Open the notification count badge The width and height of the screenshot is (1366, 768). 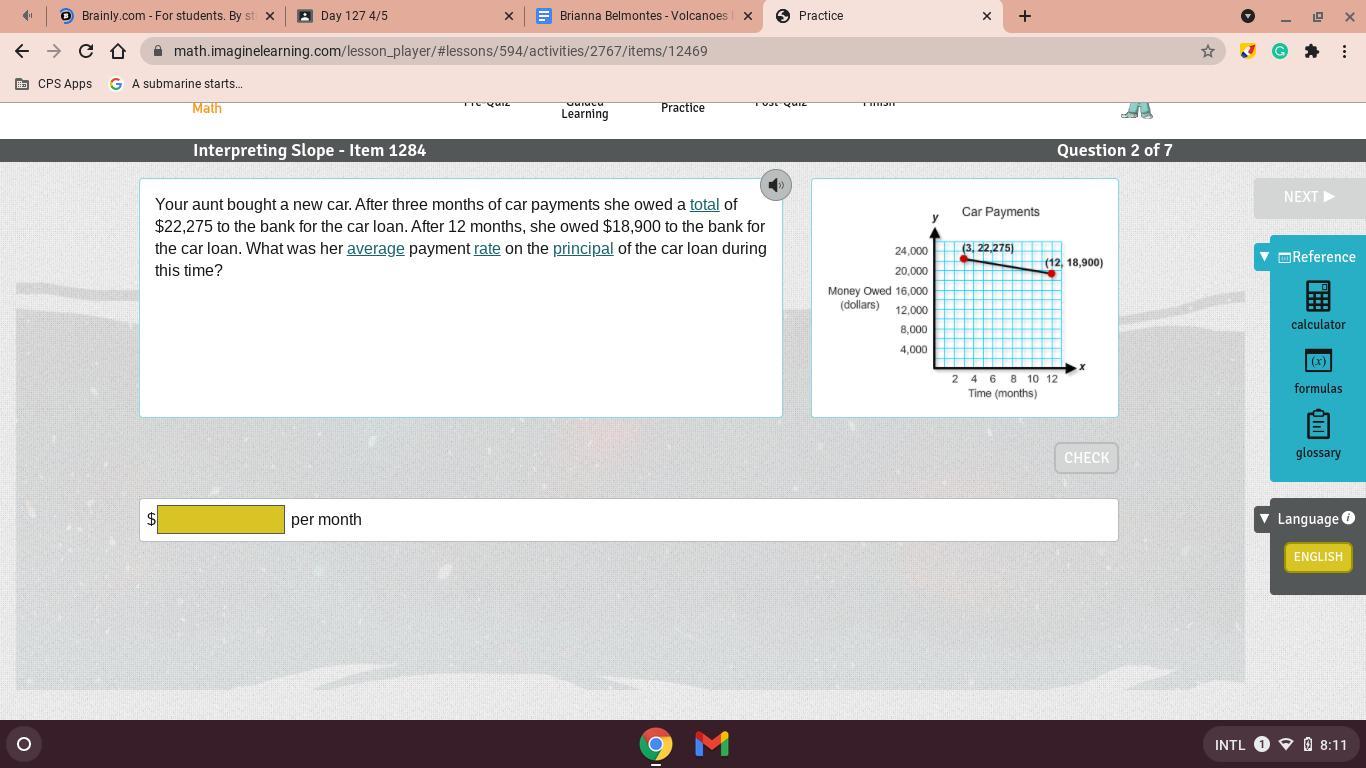tap(1262, 744)
